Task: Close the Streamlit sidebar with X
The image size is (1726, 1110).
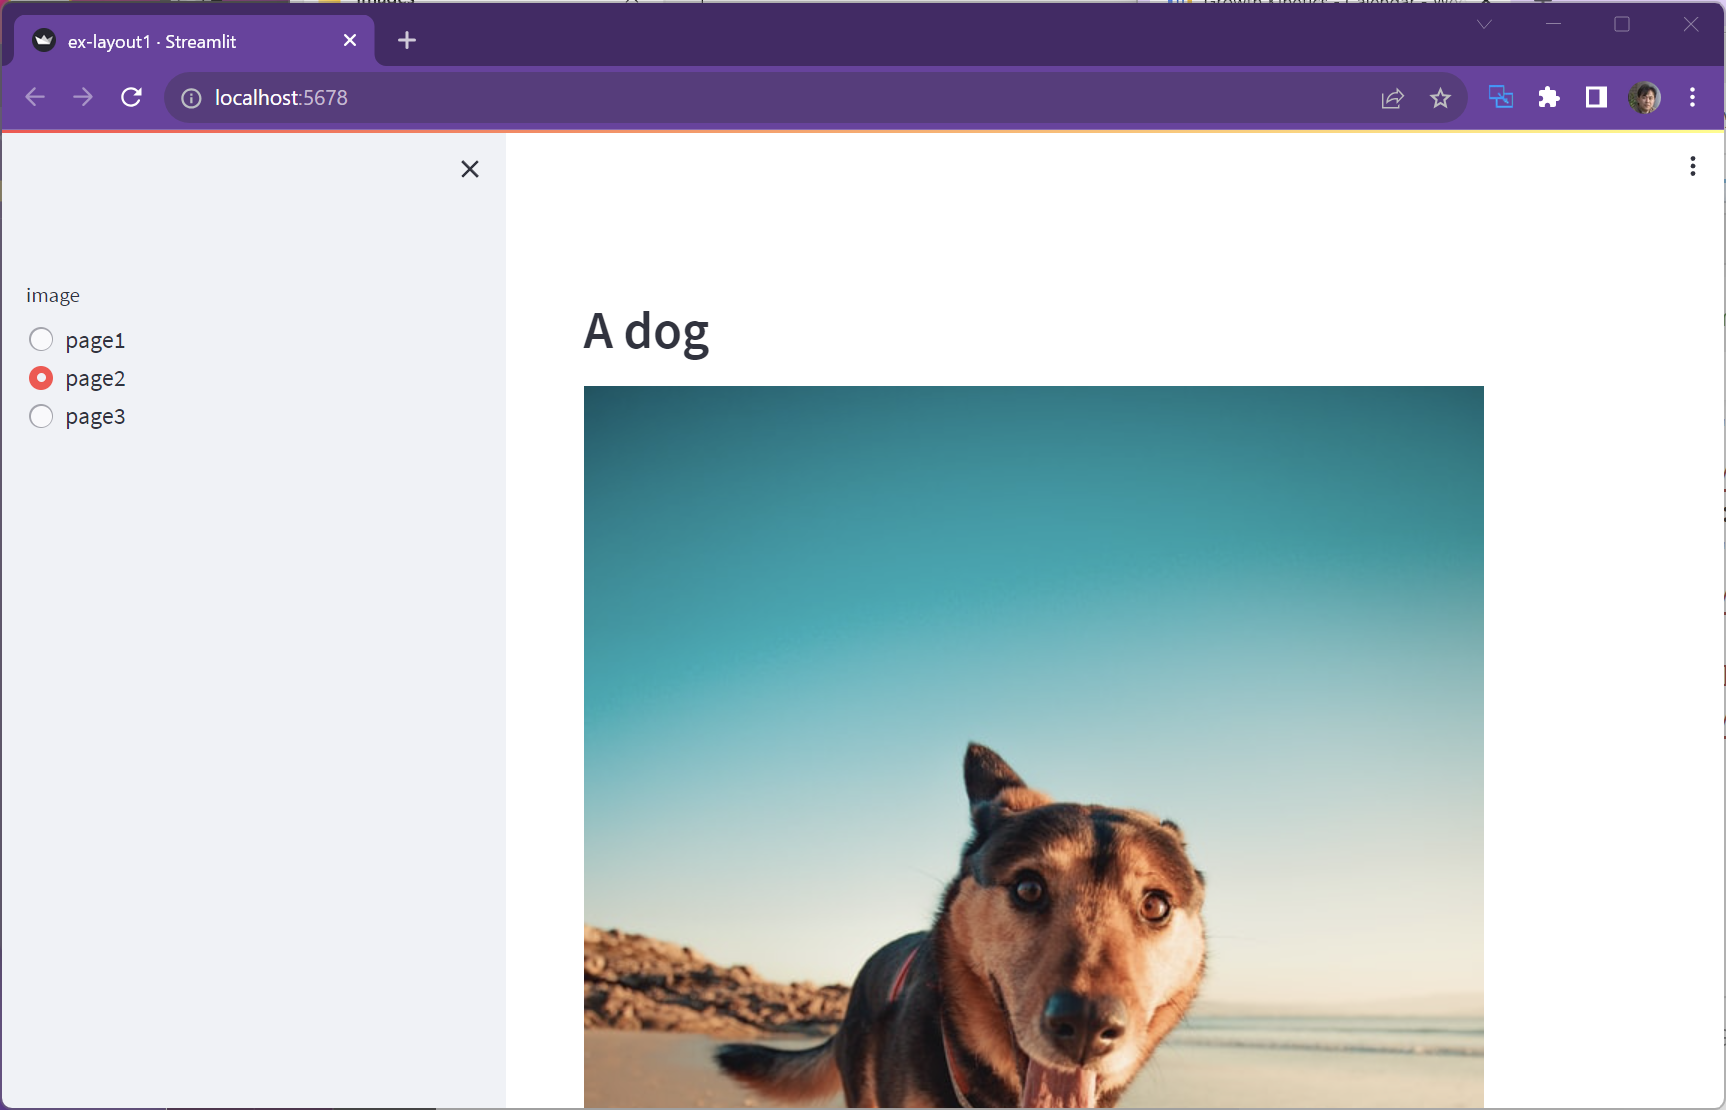Action: 469,169
